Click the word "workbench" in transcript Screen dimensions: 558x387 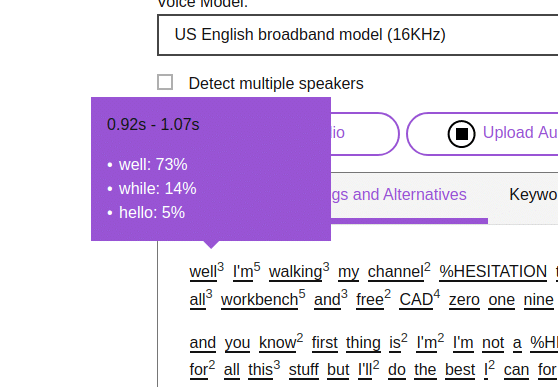(x=259, y=300)
